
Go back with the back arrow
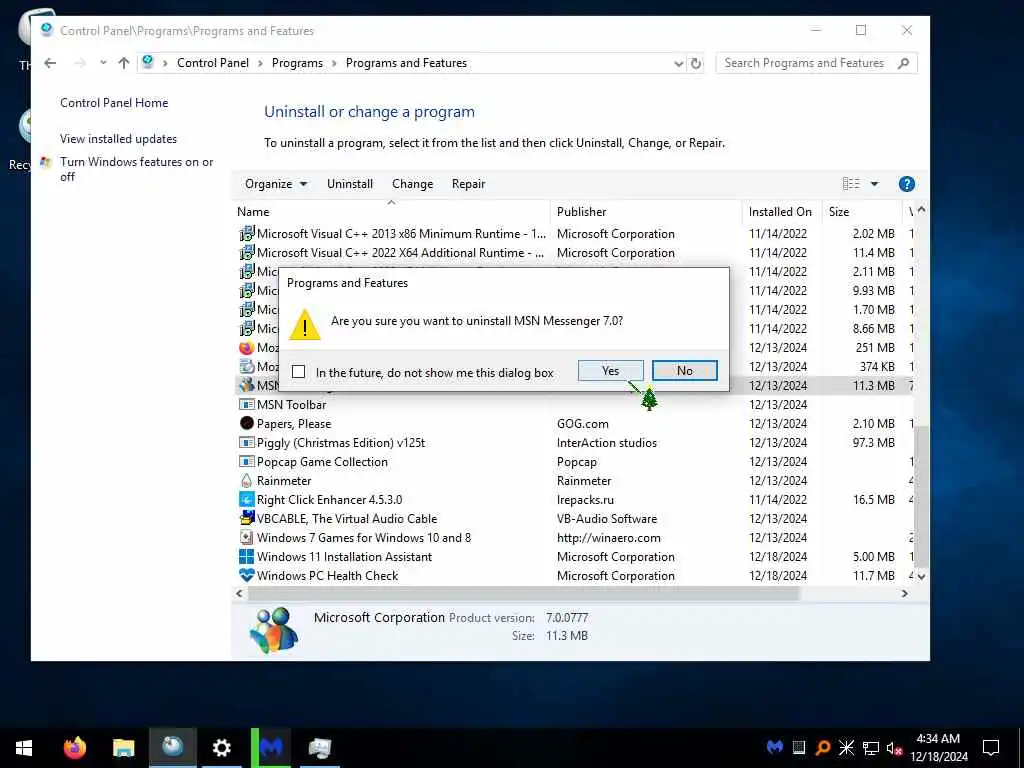(50, 63)
